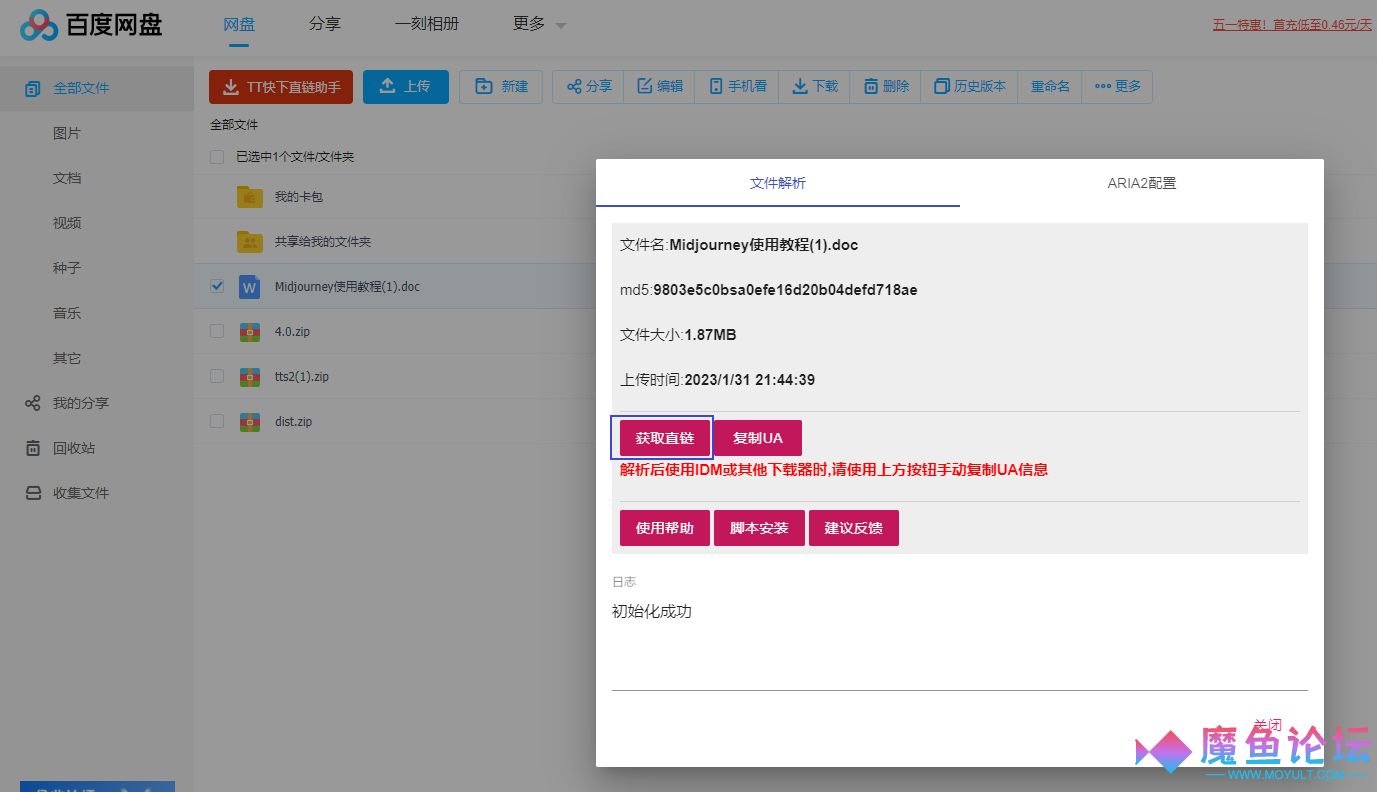This screenshot has height=792, width=1377.
Task: Click the 下载 toolbar button
Action: (815, 87)
